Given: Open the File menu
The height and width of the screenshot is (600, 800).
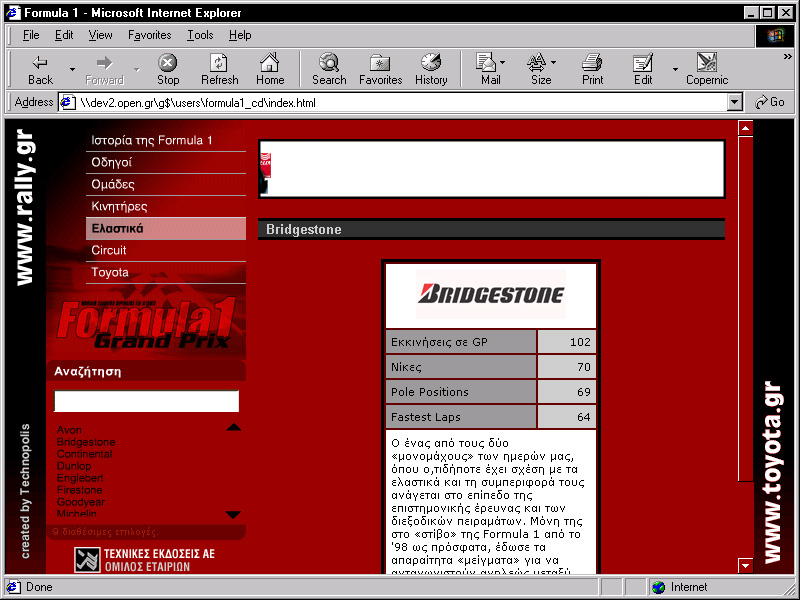Looking at the screenshot, I should tap(31, 35).
